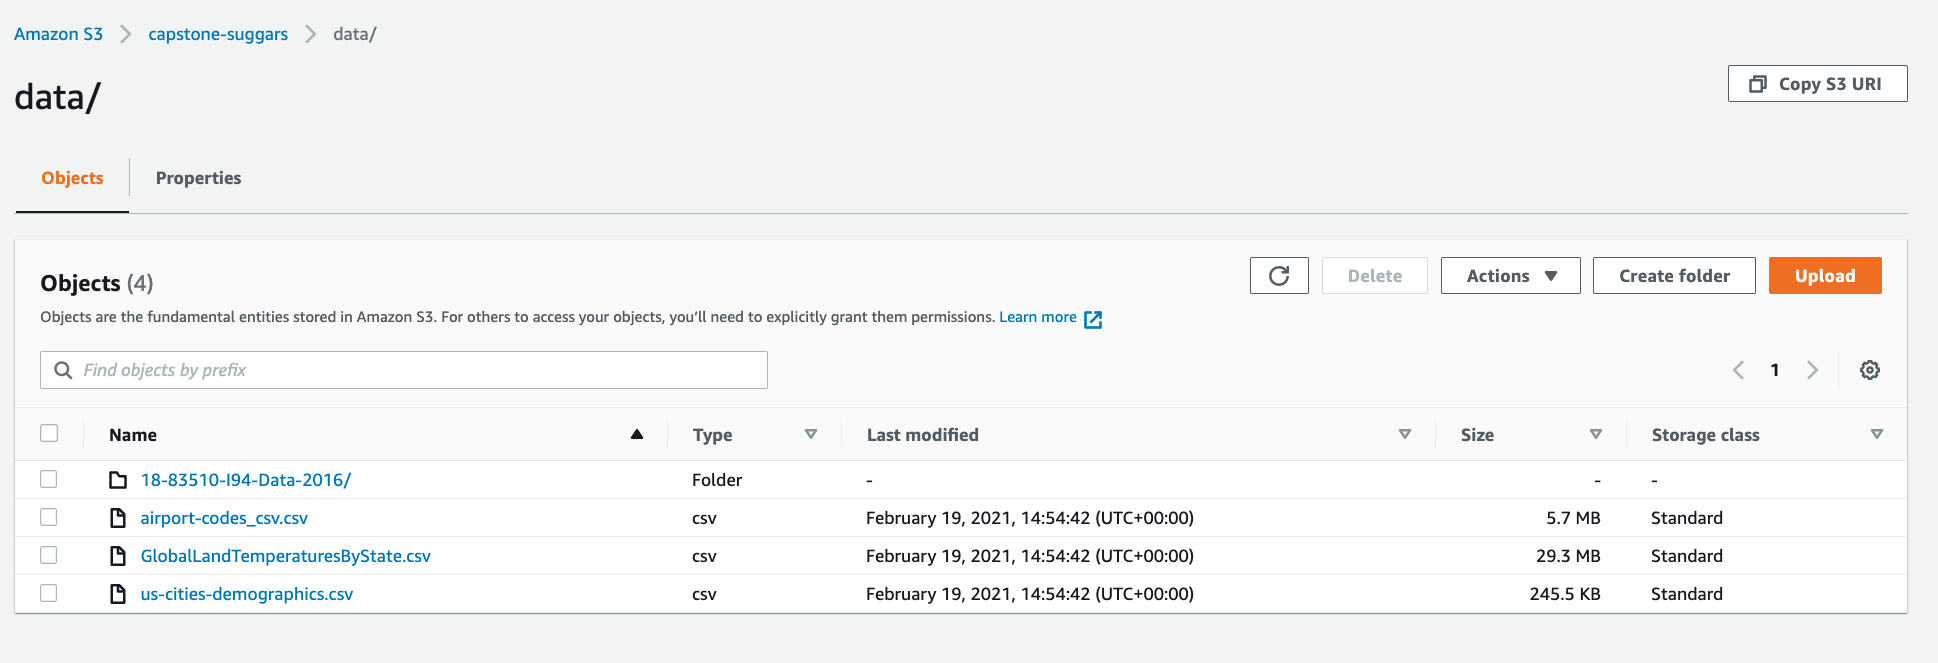Open the Learn more link
Image resolution: width=1938 pixels, height=663 pixels.
(x=1038, y=317)
